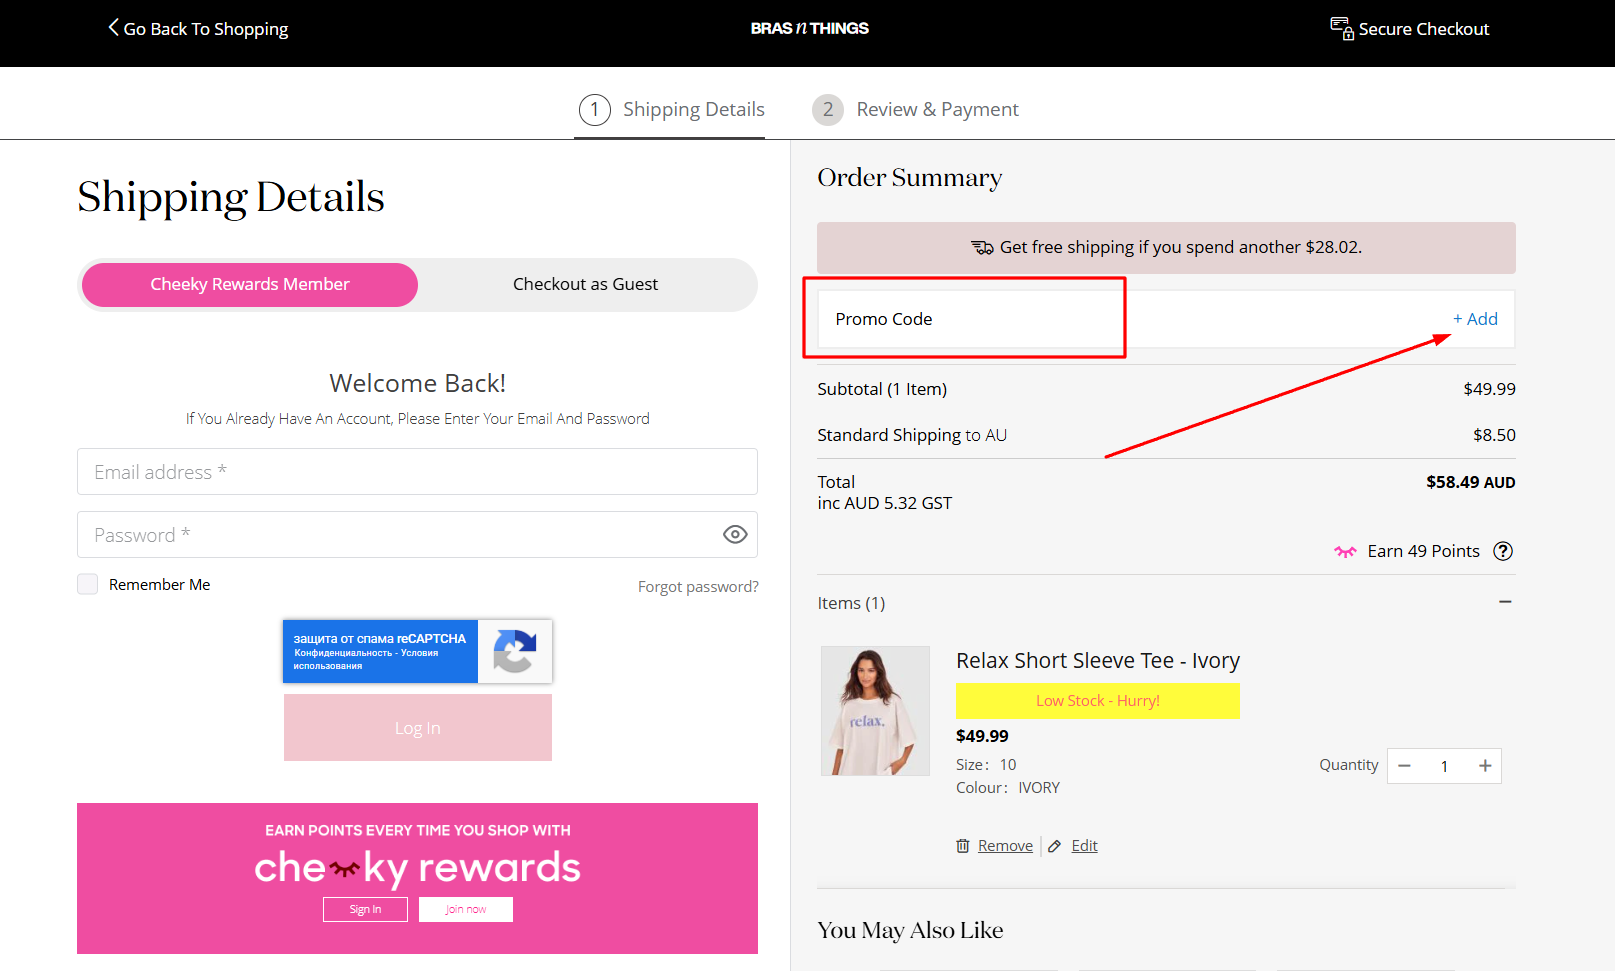1615x971 pixels.
Task: Click Sign In on Cheeky Rewards banner
Action: 365,909
